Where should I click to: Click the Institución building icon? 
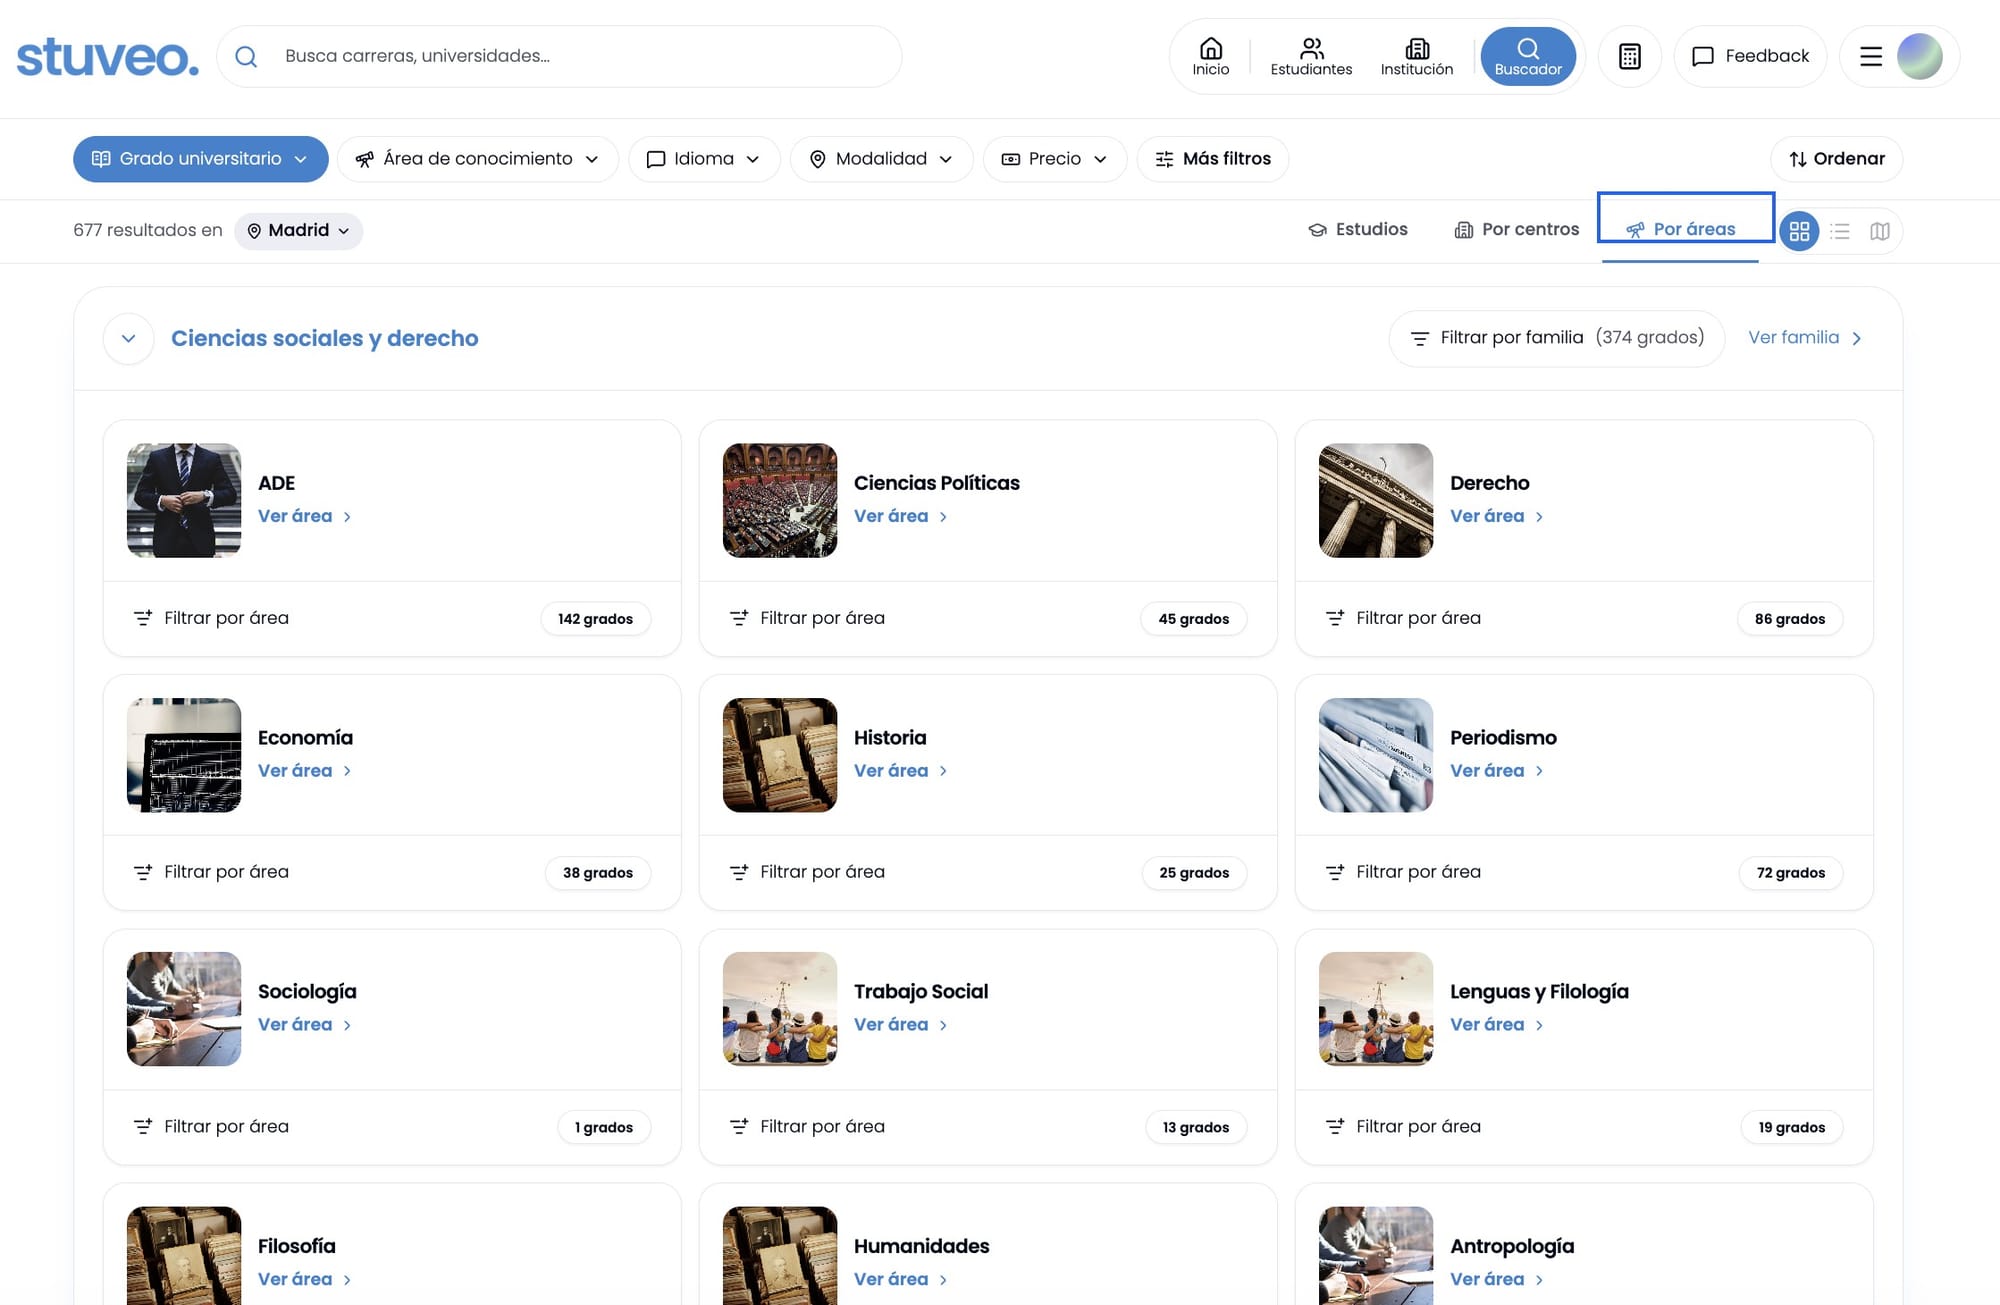click(x=1417, y=48)
